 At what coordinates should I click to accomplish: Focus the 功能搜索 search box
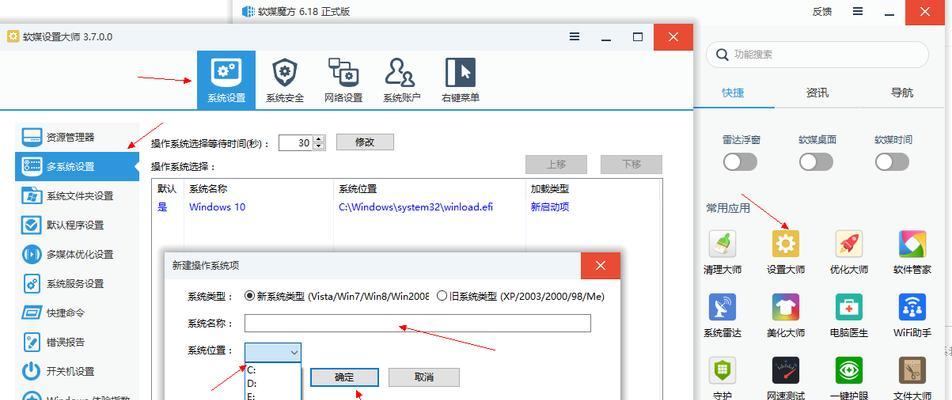tap(817, 55)
